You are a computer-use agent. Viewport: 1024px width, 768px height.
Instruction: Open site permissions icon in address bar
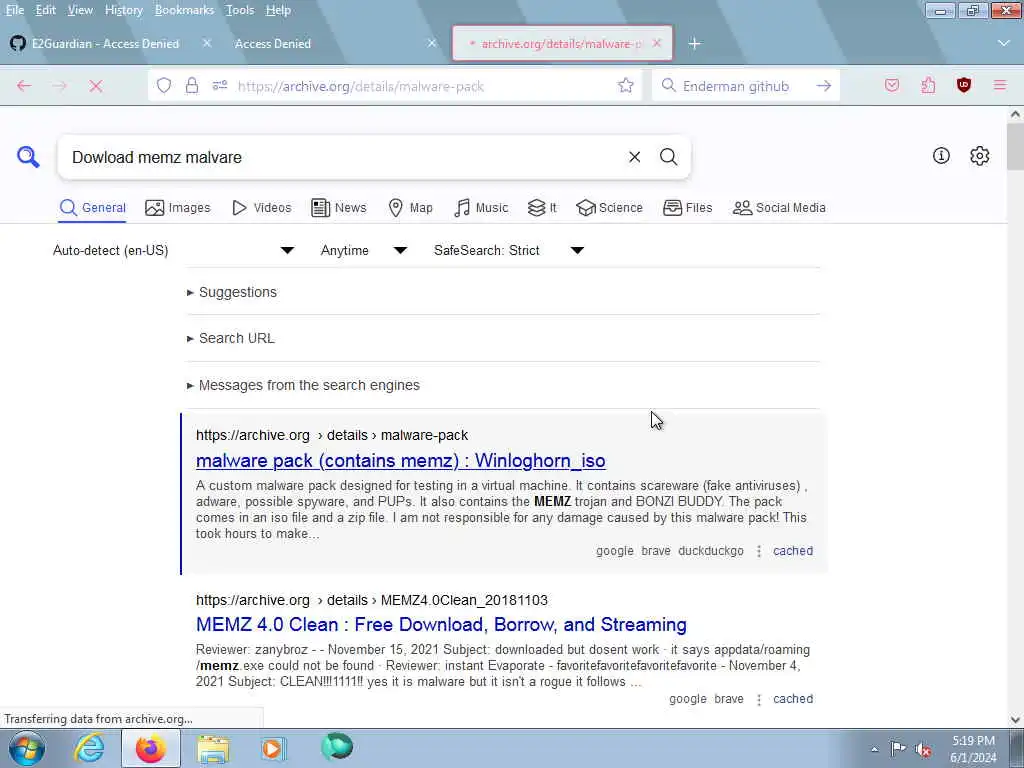pos(219,86)
